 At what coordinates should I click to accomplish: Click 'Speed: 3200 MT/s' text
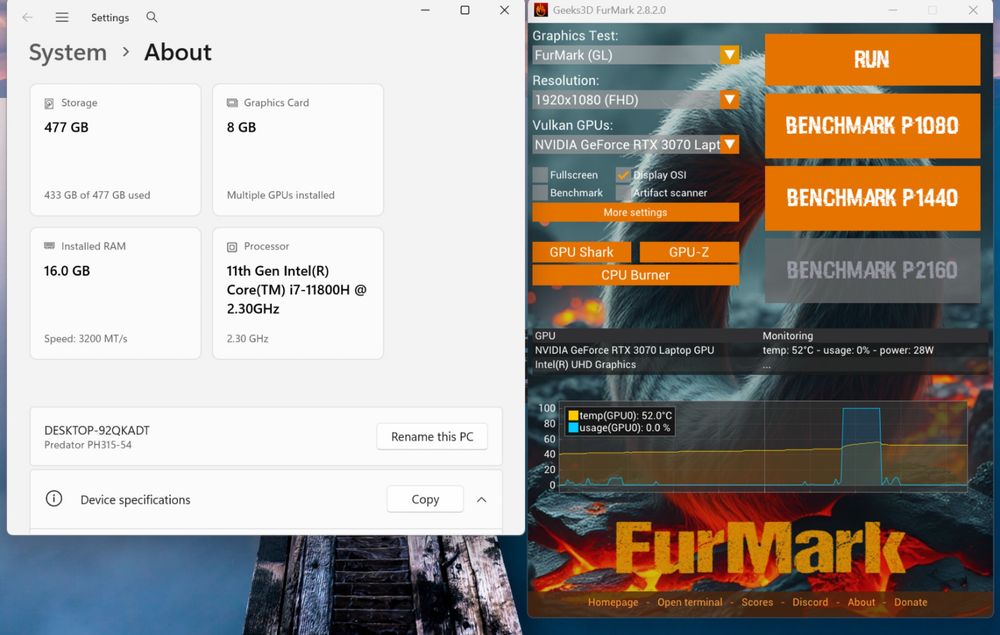click(85, 339)
